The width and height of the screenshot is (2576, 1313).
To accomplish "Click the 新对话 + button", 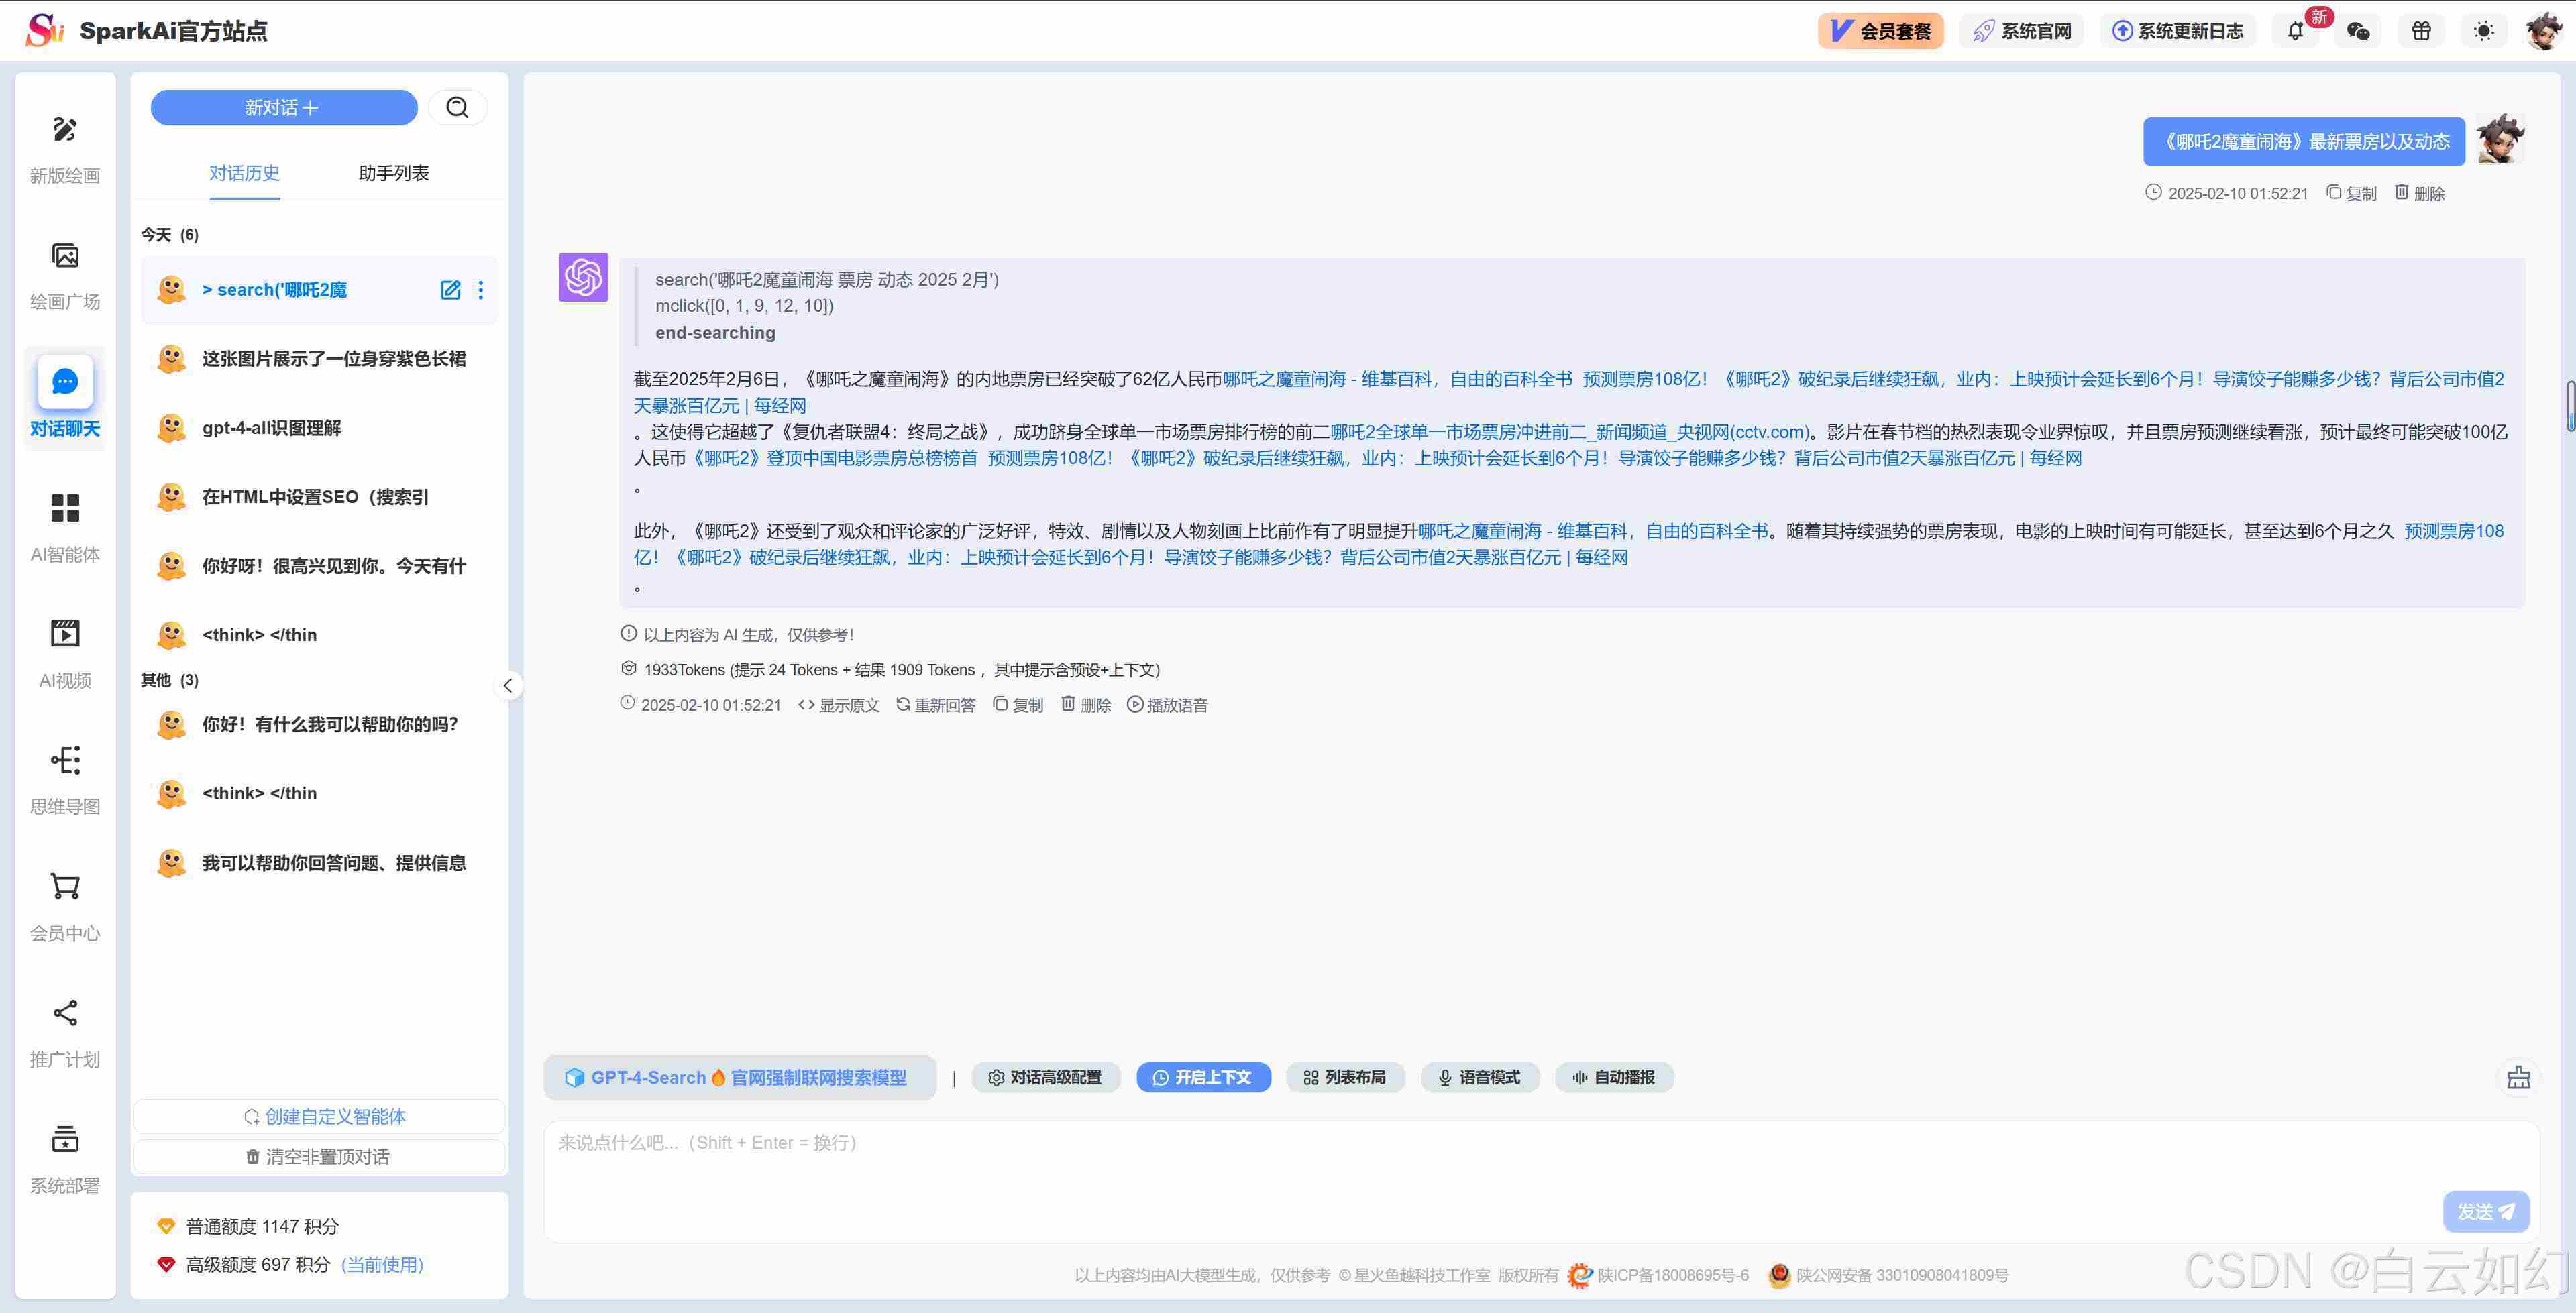I will [x=283, y=107].
